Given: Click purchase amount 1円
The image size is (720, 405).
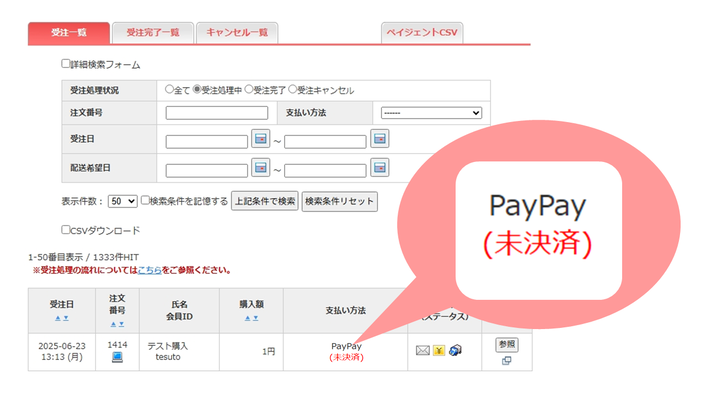Looking at the screenshot, I should [x=269, y=352].
